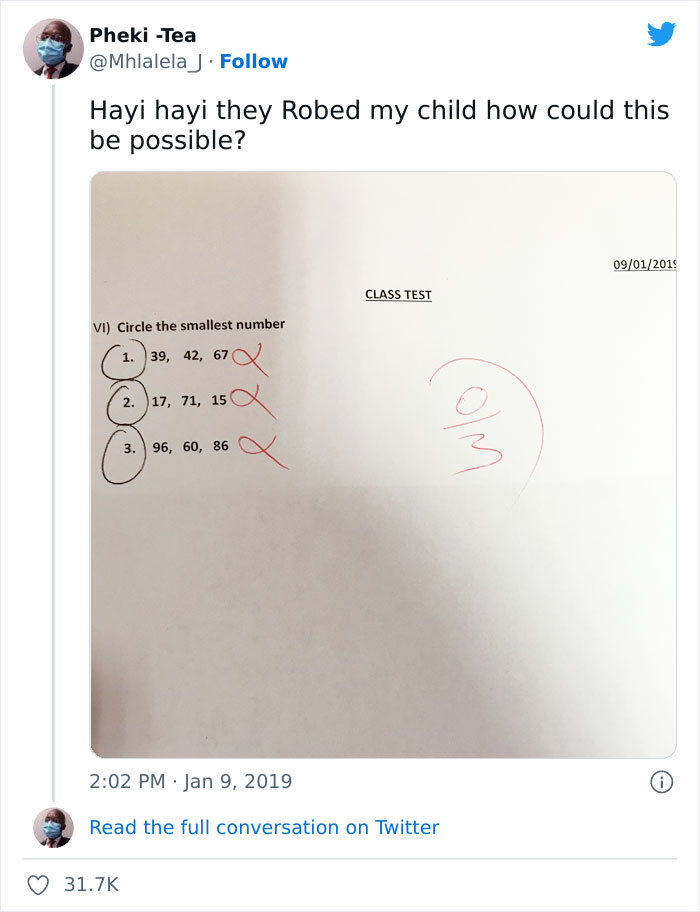Viewport: 700px width, 912px height.
Task: Click the circled 0/3 score in the photo
Action: tap(473, 420)
